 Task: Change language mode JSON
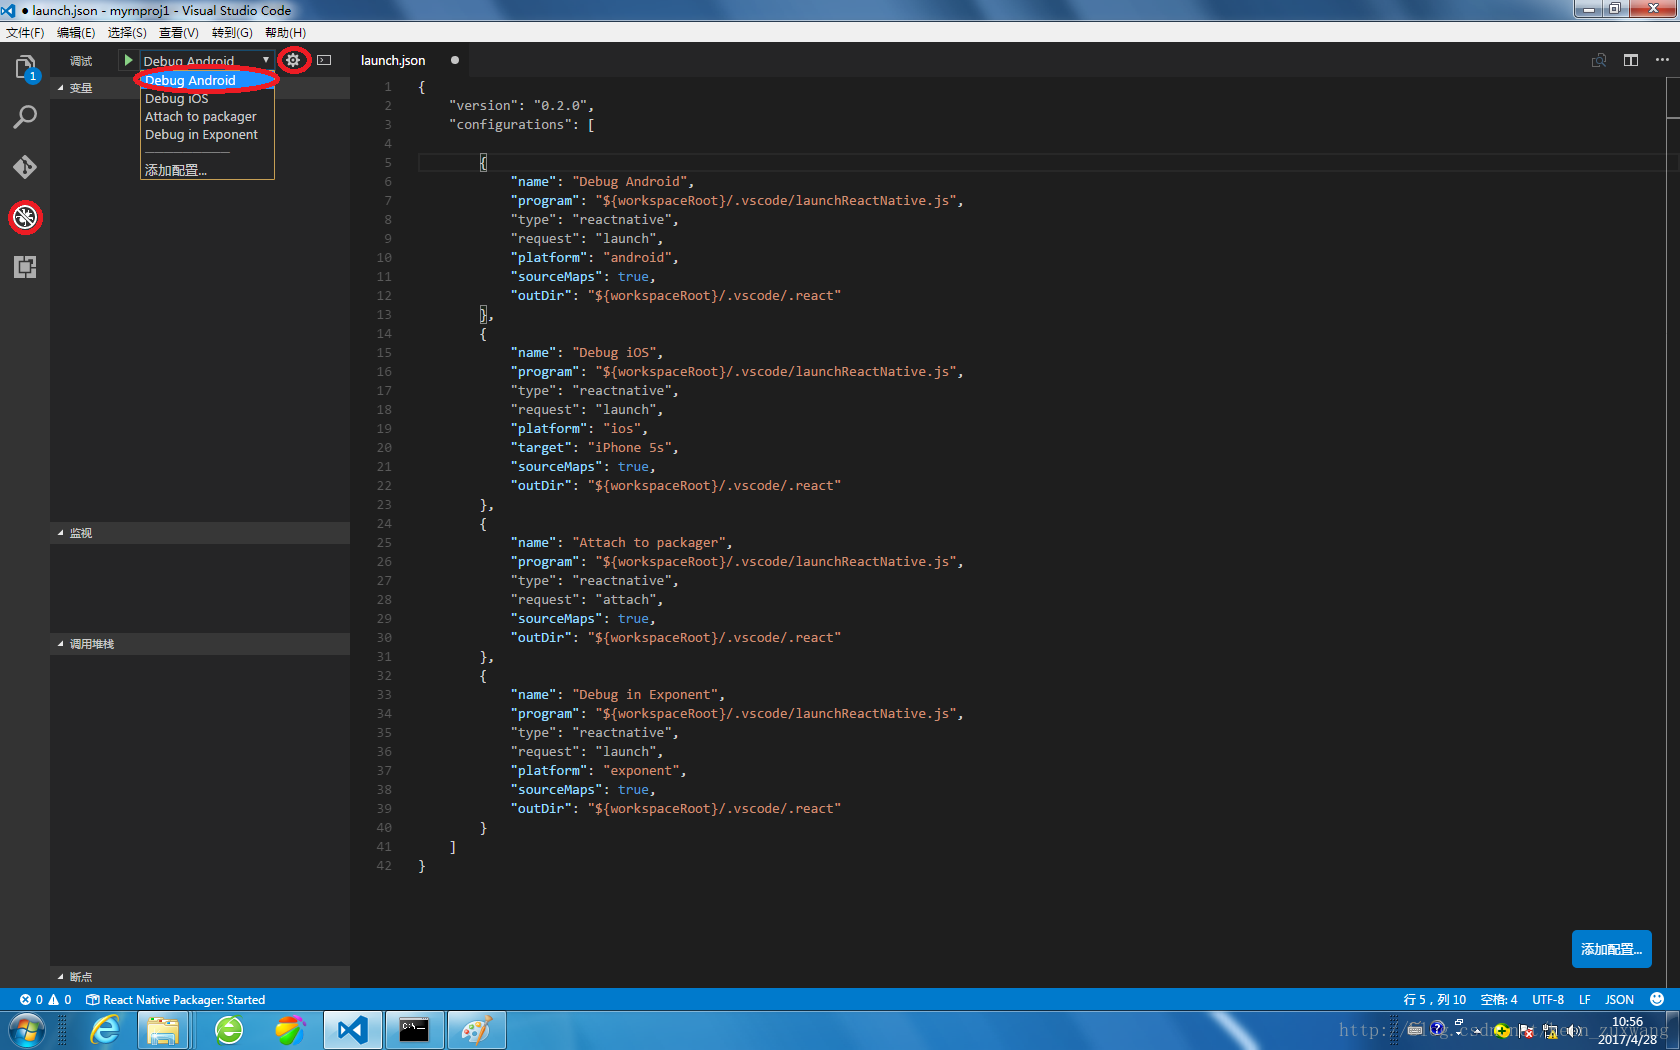tap(1619, 999)
